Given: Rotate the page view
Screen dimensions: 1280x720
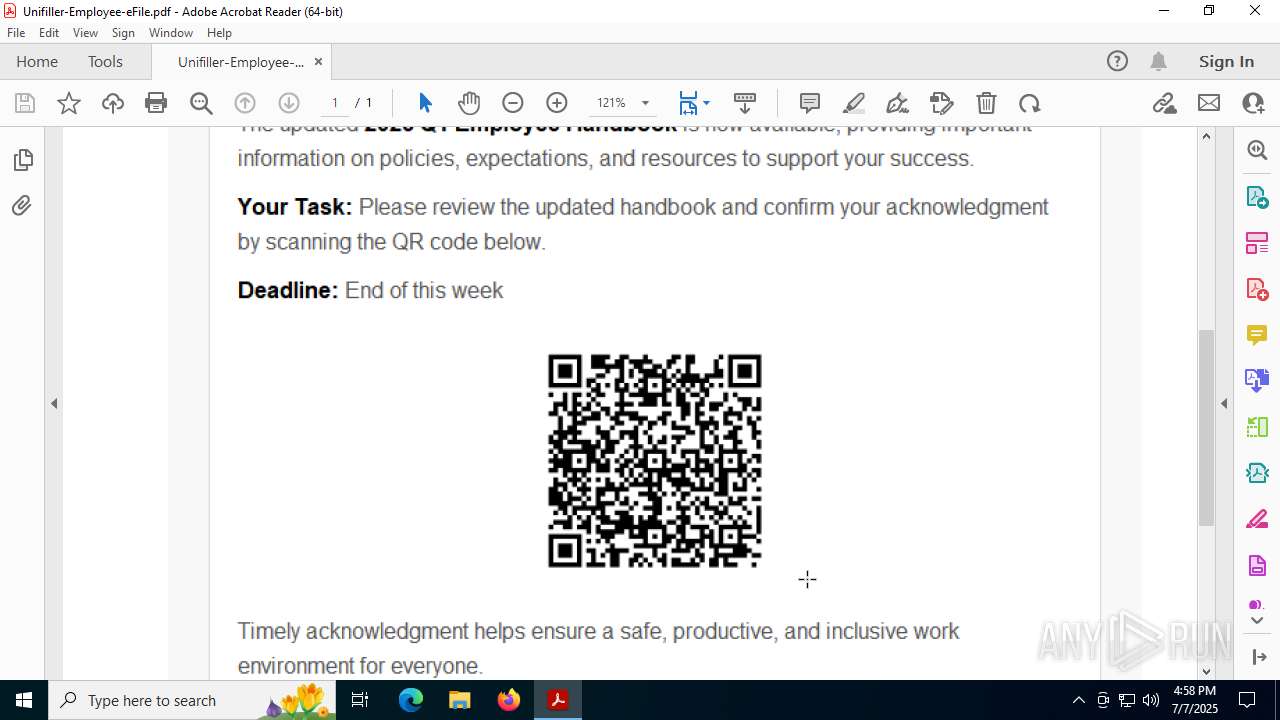Looking at the screenshot, I should (x=1030, y=103).
